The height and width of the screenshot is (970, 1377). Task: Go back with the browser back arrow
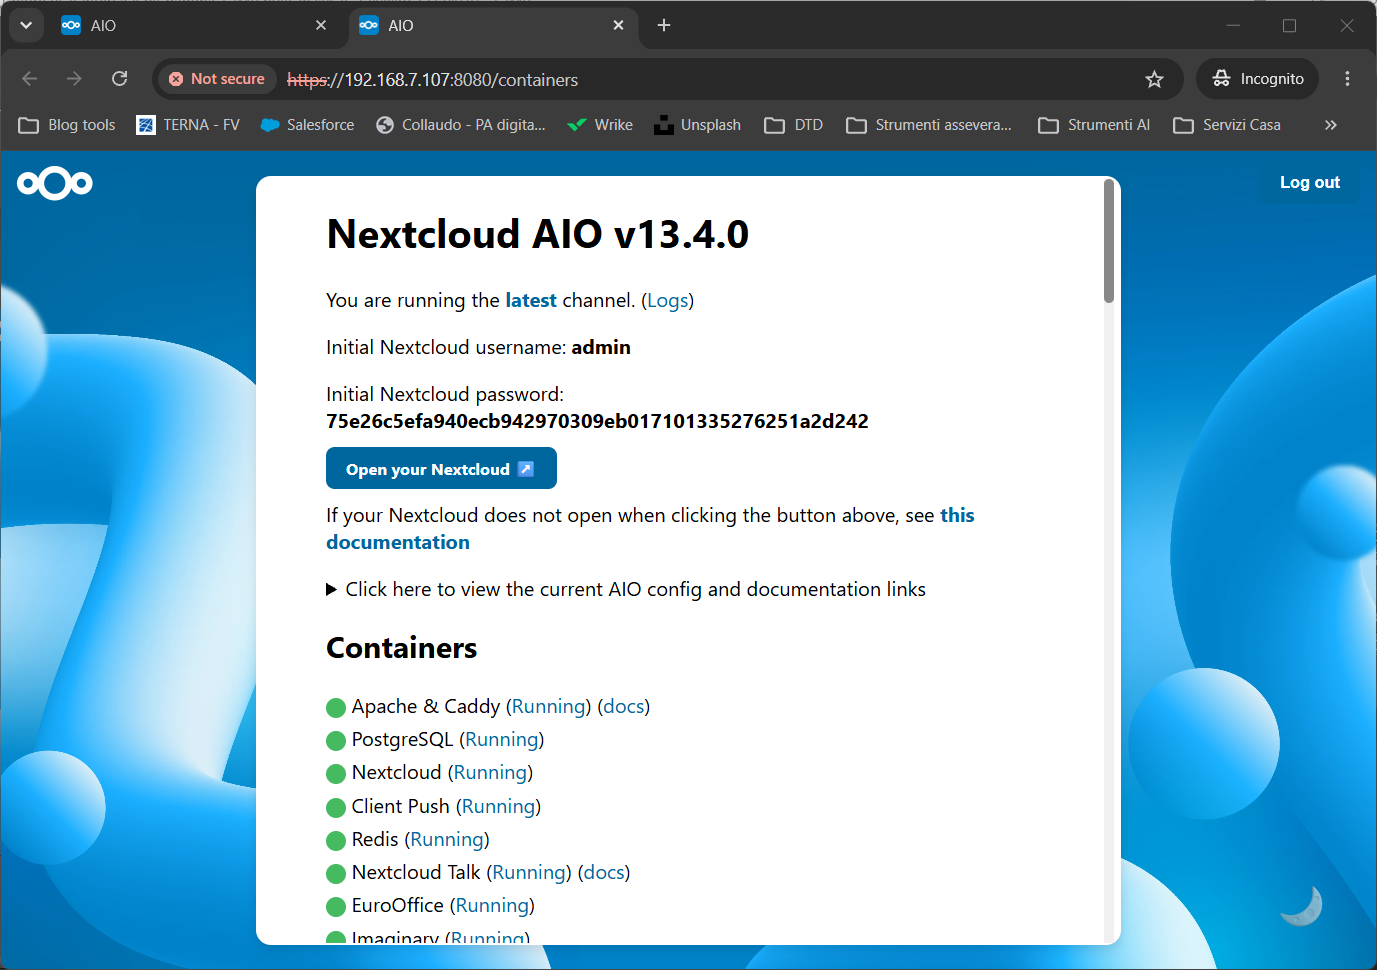(29, 79)
